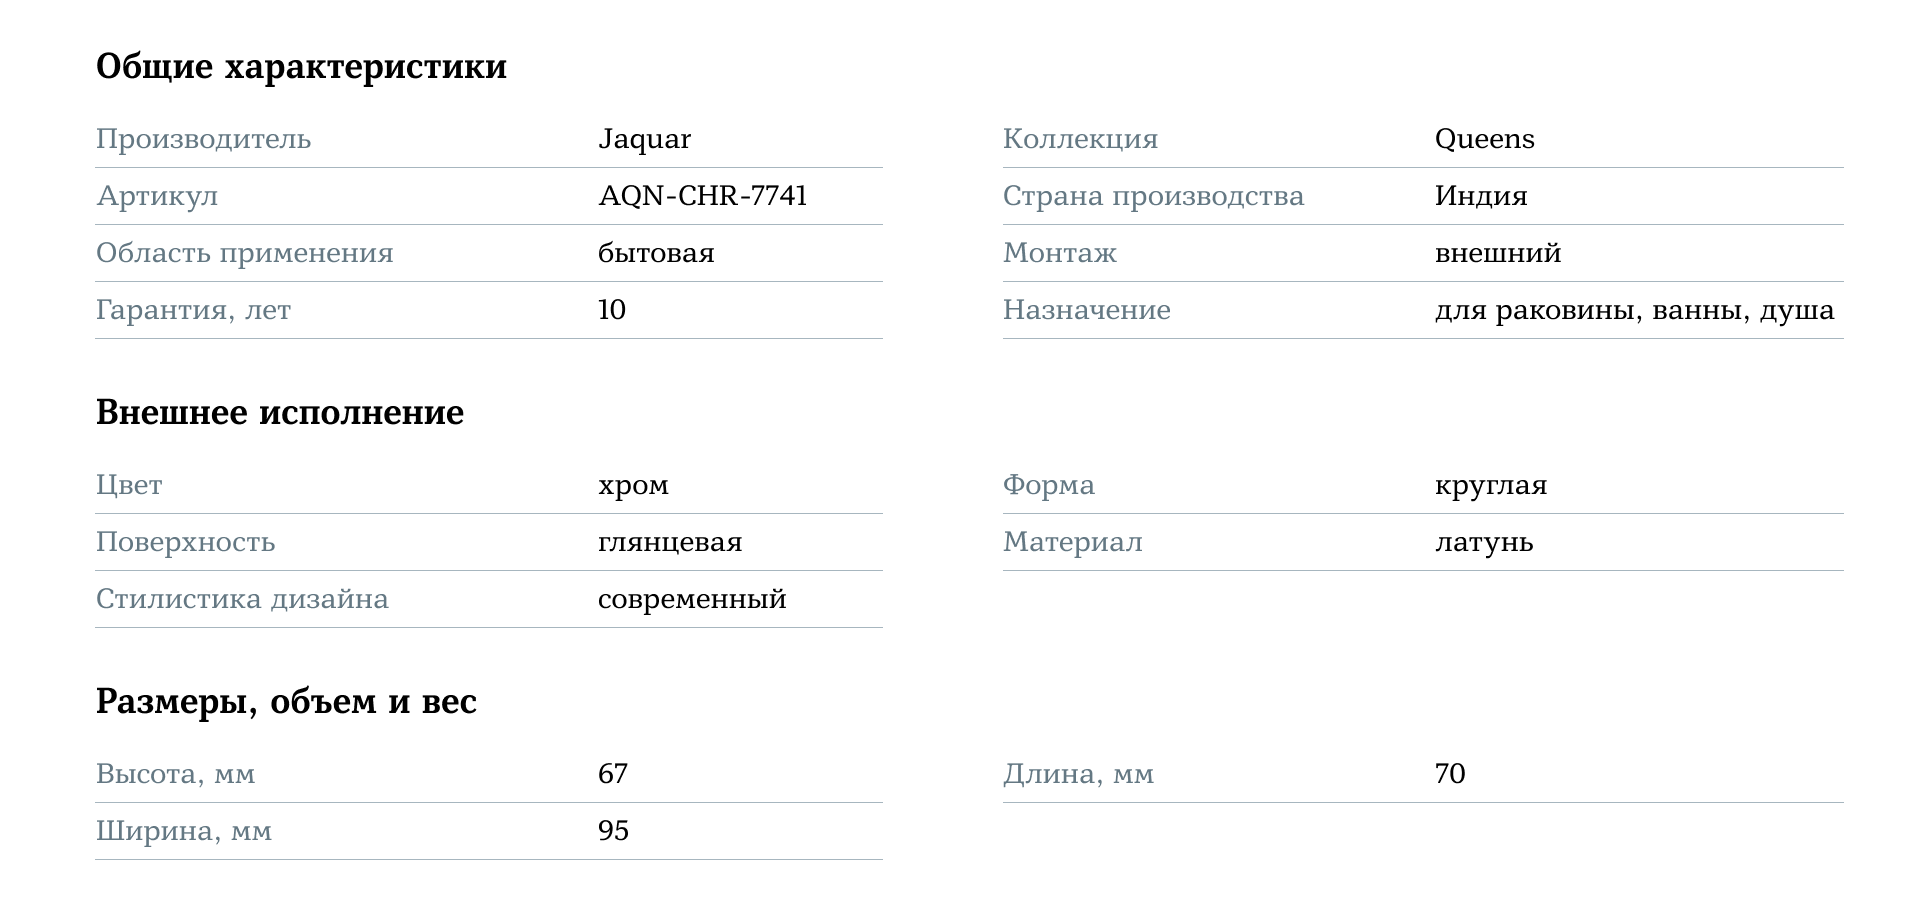This screenshot has height=903, width=1920.
Task: Click the 'Длина, мм' label
Action: [x=1078, y=774]
